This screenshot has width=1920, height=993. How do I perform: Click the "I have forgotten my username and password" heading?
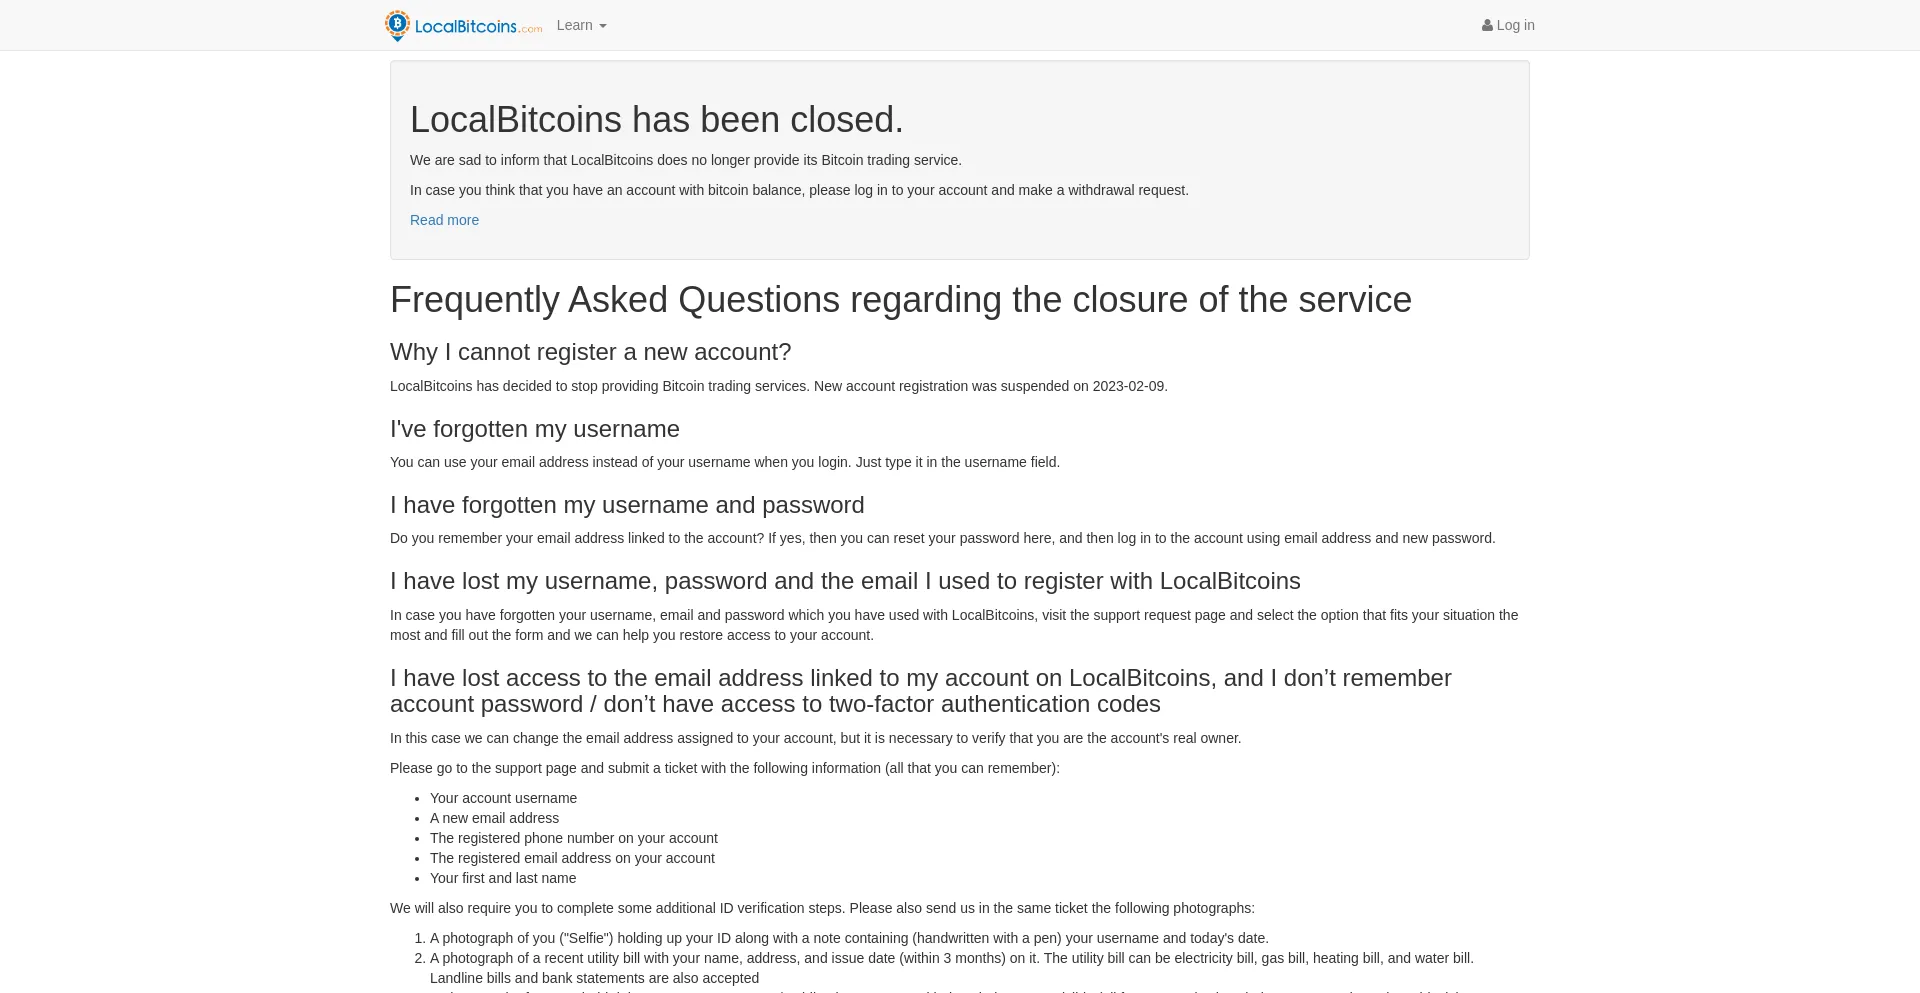[627, 505]
